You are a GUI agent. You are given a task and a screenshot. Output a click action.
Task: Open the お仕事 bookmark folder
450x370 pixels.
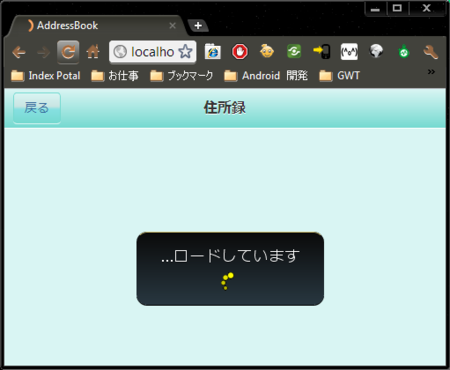(115, 76)
